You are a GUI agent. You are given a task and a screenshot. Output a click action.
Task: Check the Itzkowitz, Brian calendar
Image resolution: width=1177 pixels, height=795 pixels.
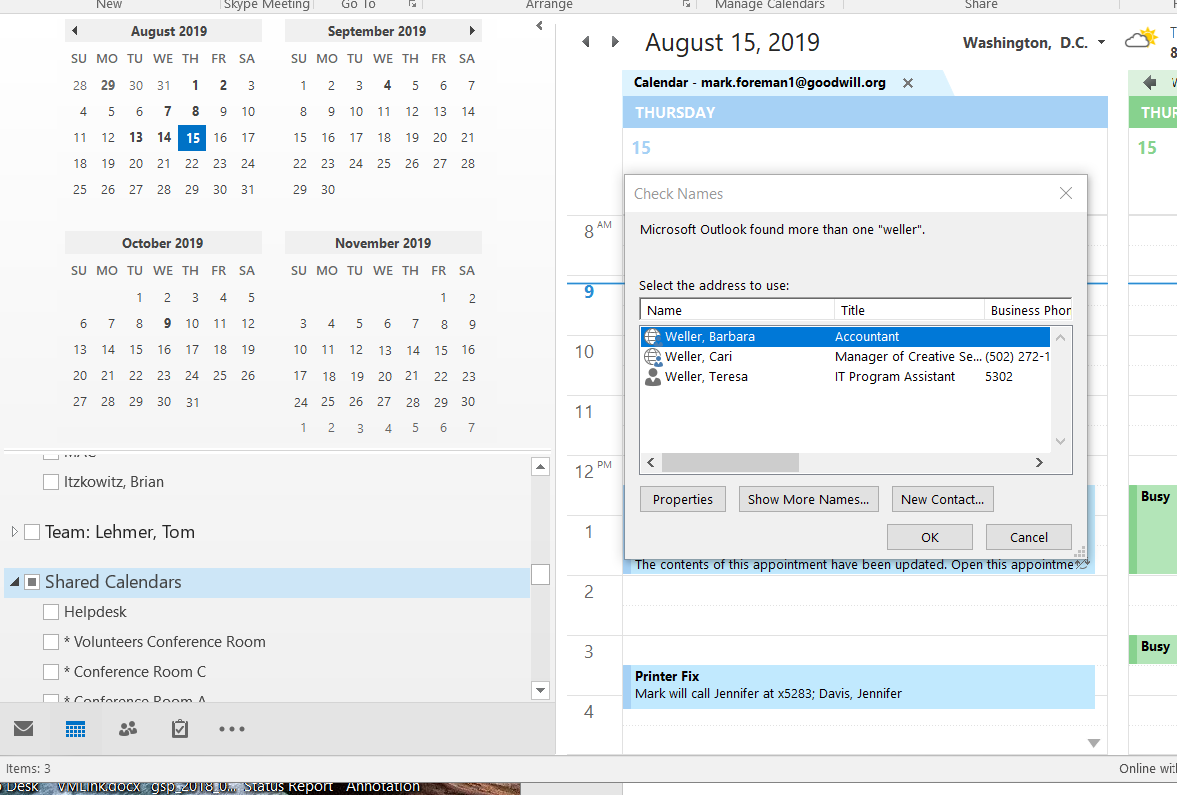(51, 482)
